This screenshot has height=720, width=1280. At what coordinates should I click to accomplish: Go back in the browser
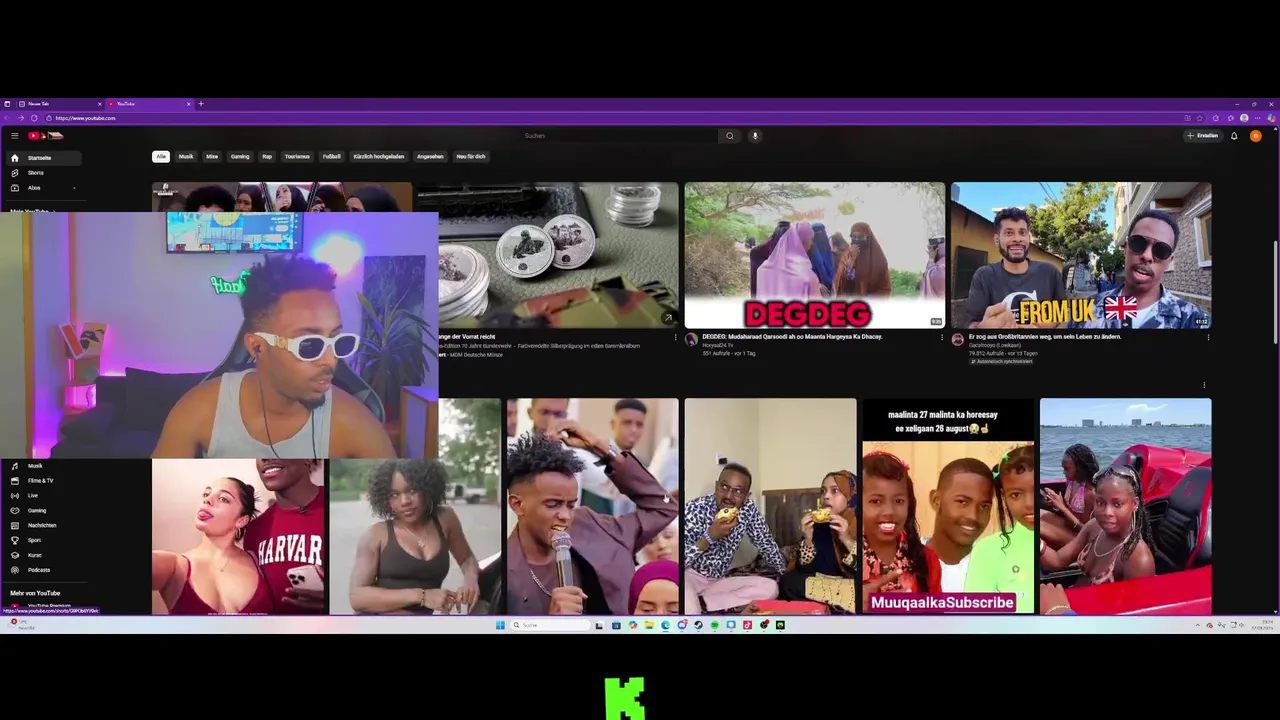[8, 118]
